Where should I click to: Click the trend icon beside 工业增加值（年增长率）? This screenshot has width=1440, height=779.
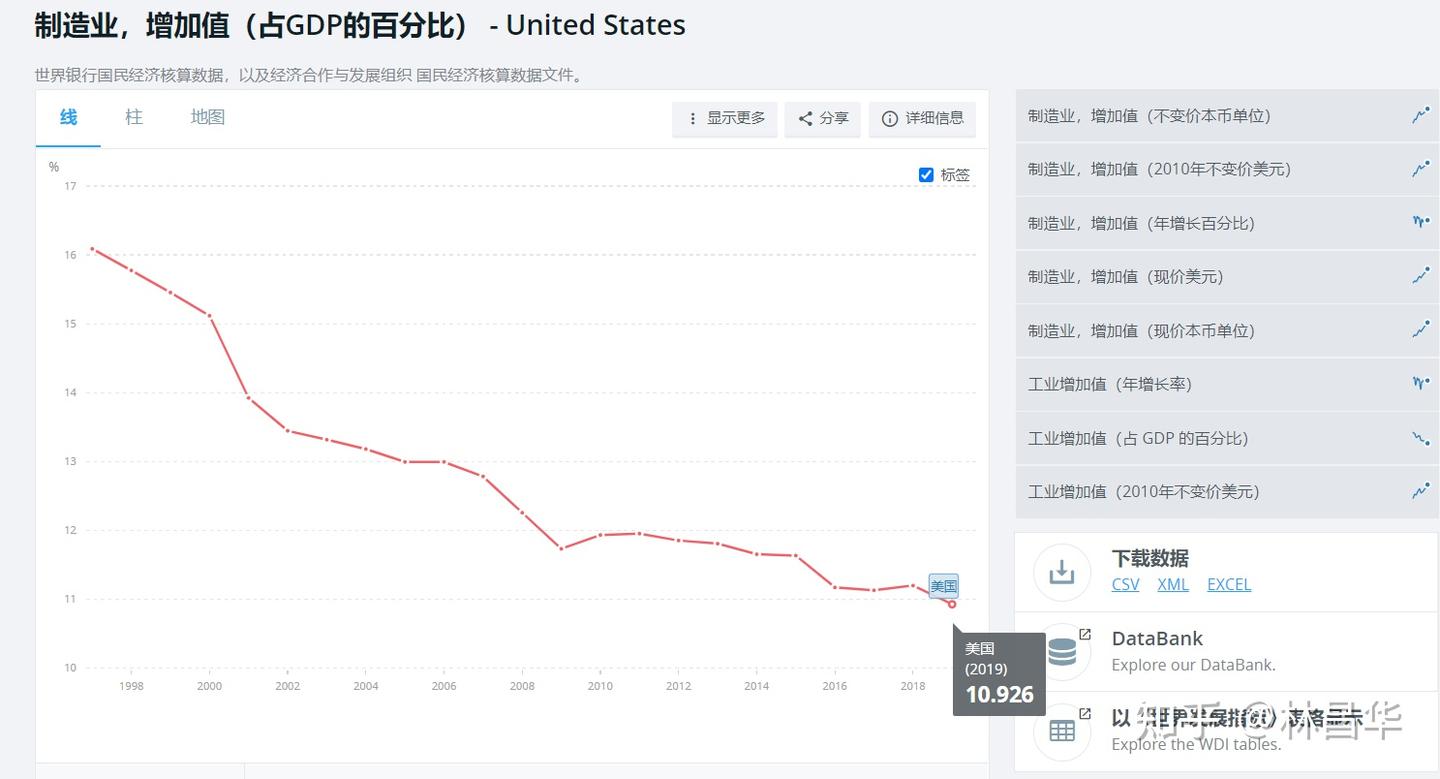[x=1421, y=382]
